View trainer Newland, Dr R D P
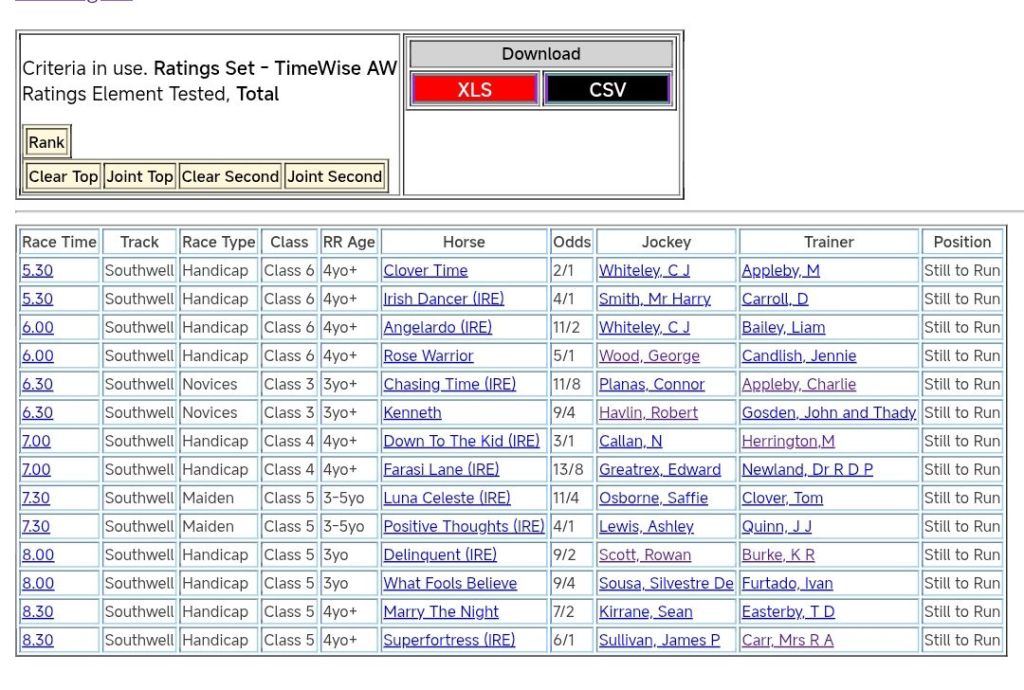Screen dimensions: 1024x690 [807, 469]
